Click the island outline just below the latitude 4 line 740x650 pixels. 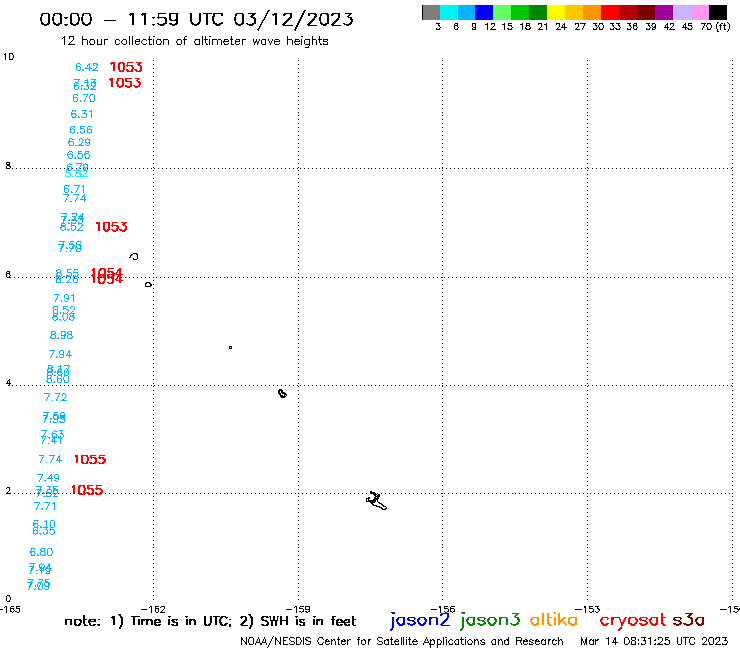pos(282,394)
